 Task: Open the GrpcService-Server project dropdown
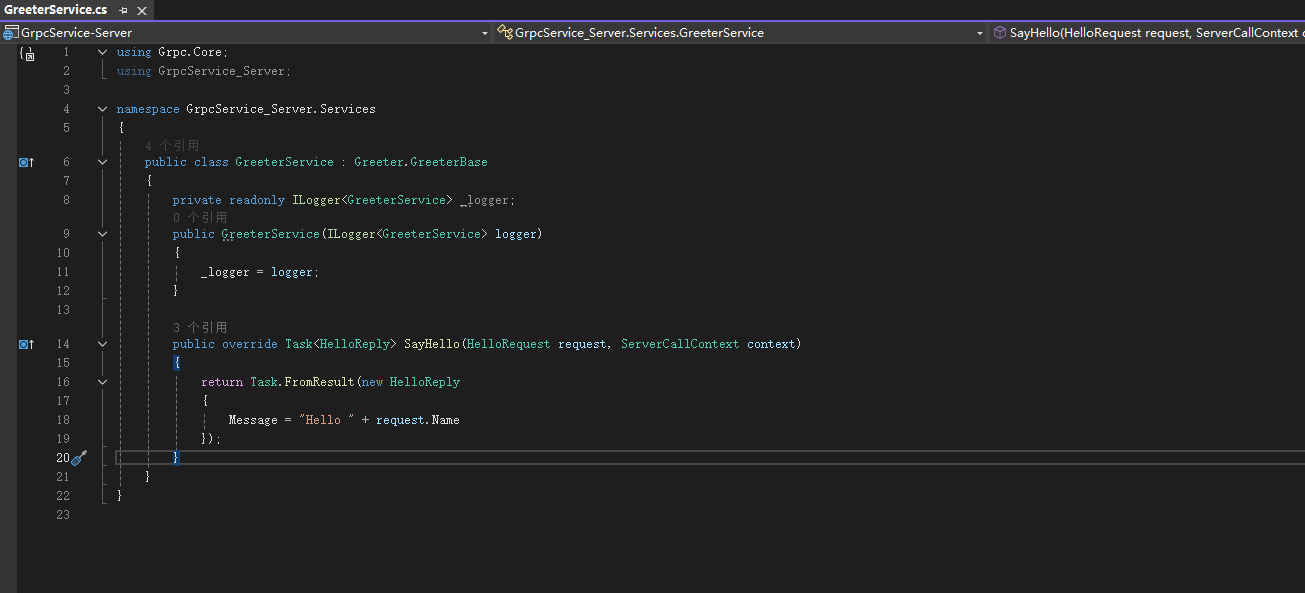485,33
